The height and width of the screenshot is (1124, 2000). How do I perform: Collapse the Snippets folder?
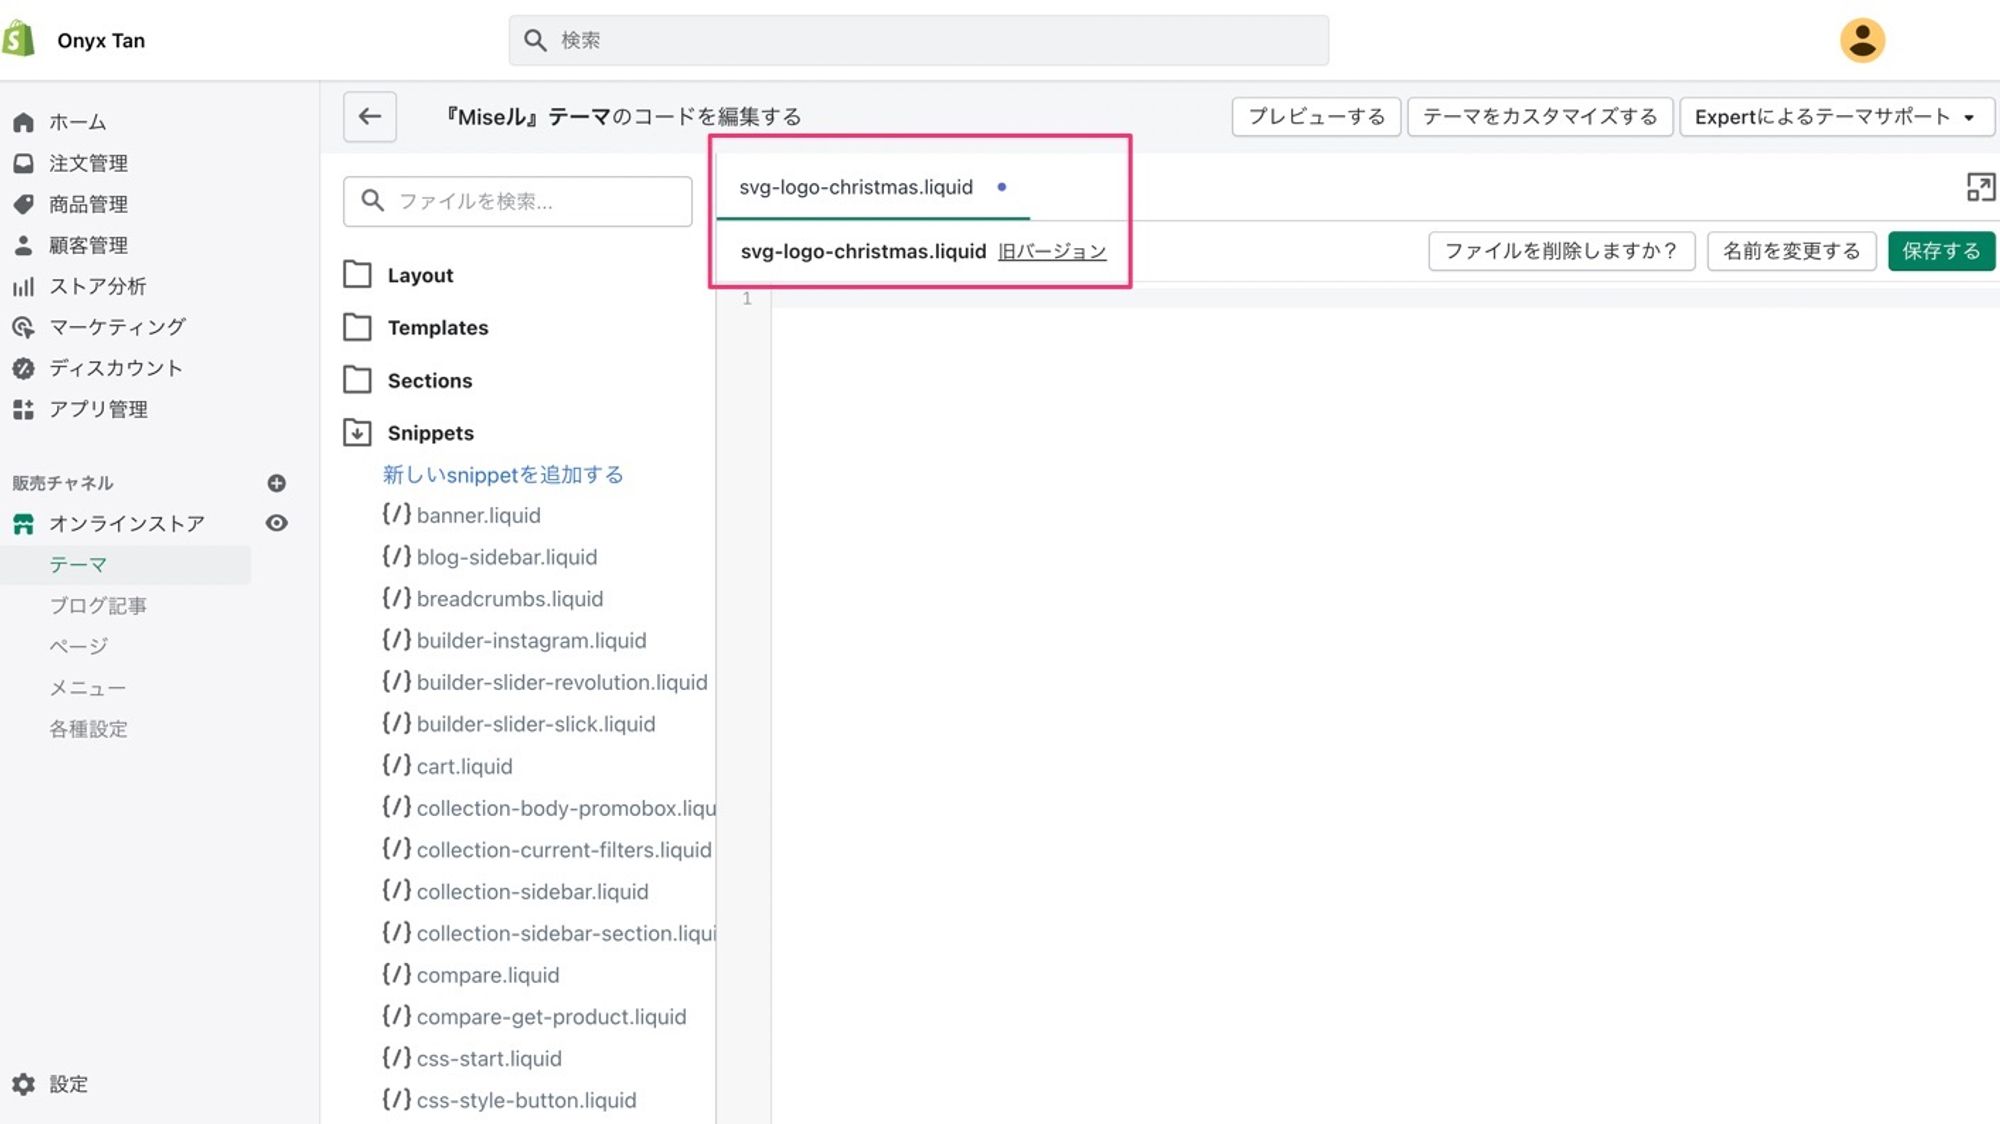(x=409, y=432)
